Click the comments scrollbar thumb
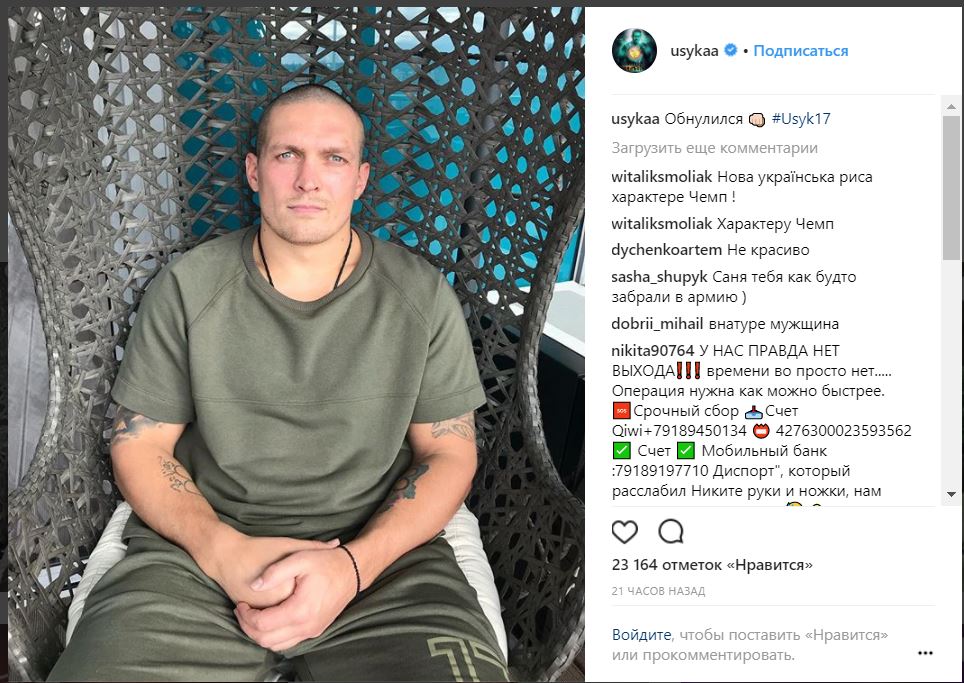Screen dimensions: 964x683 pos(952,188)
